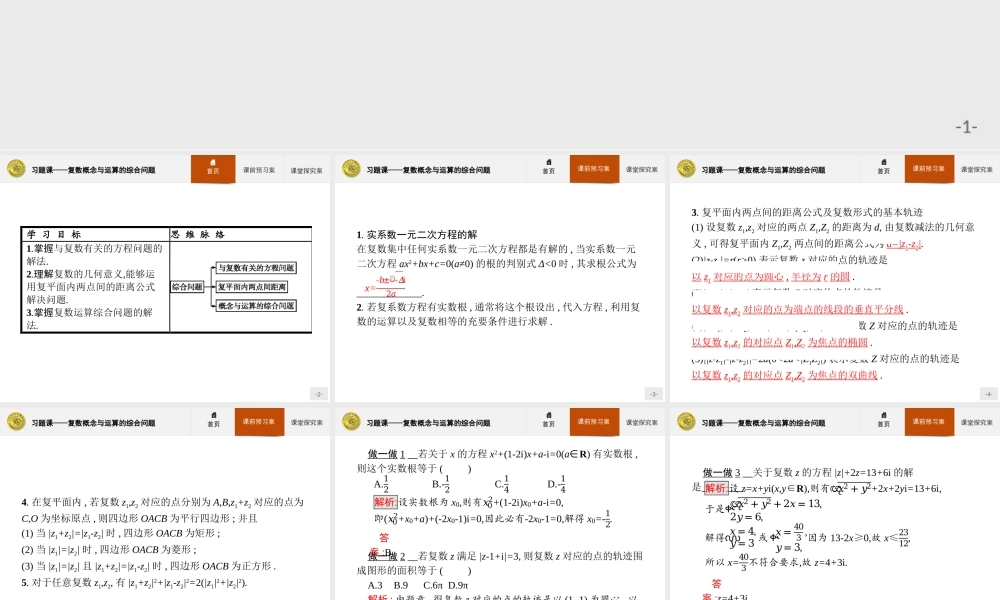Click the 综合问题 box in the mind map
The height and width of the screenshot is (600, 1000).
(x=187, y=286)
